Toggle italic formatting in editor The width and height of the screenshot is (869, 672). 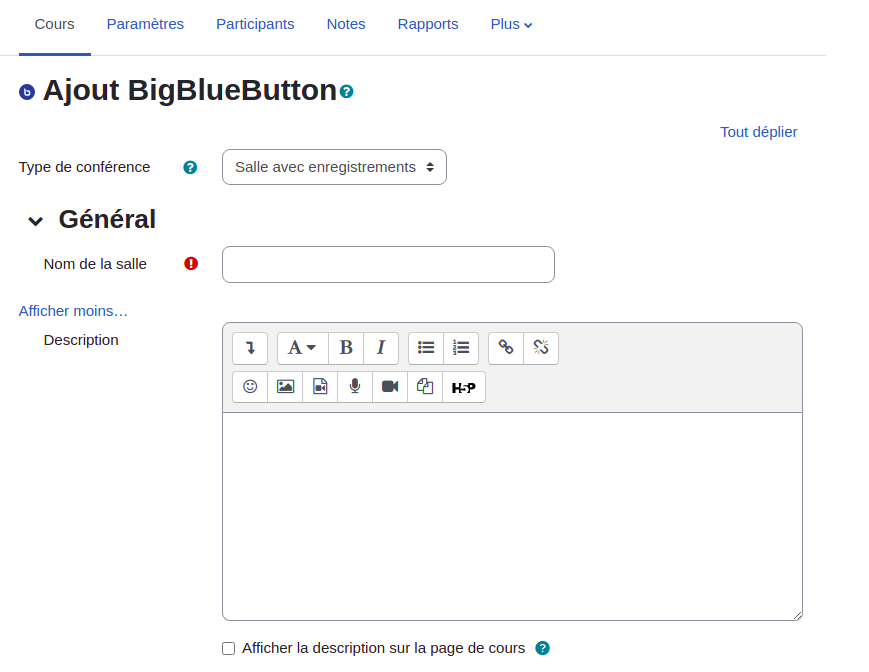pos(381,348)
